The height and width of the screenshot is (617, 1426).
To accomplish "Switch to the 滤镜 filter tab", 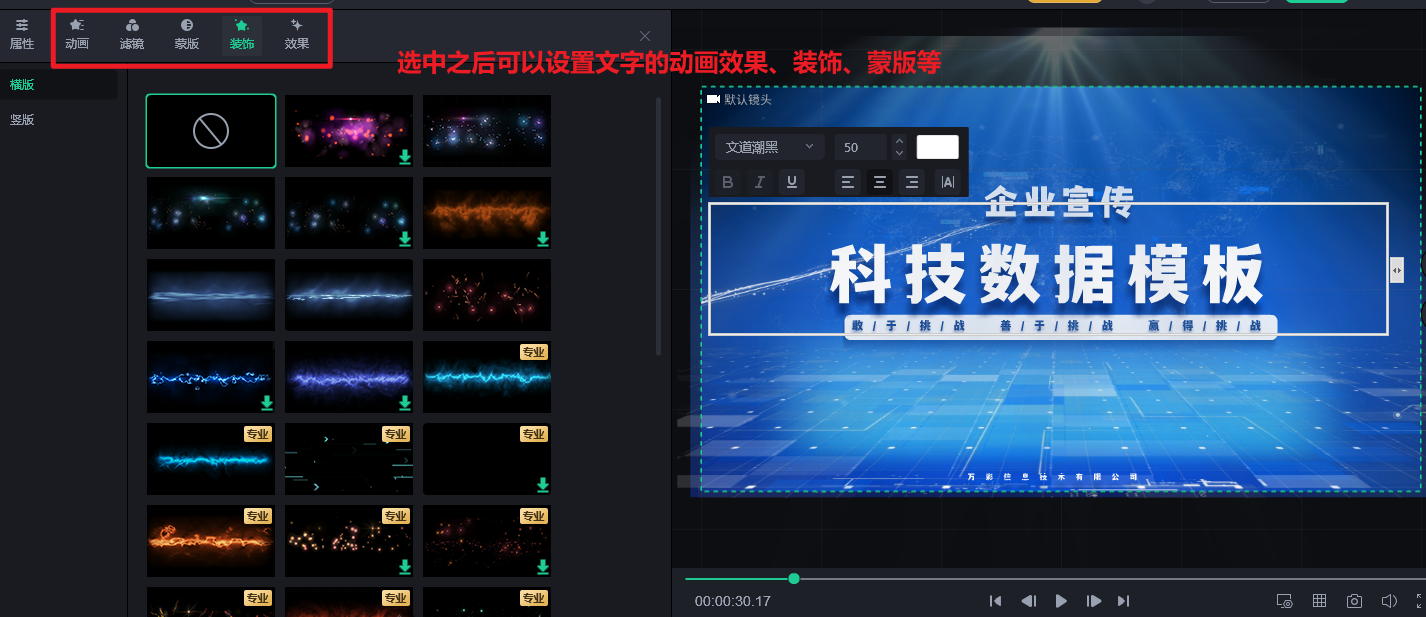I will click(132, 35).
